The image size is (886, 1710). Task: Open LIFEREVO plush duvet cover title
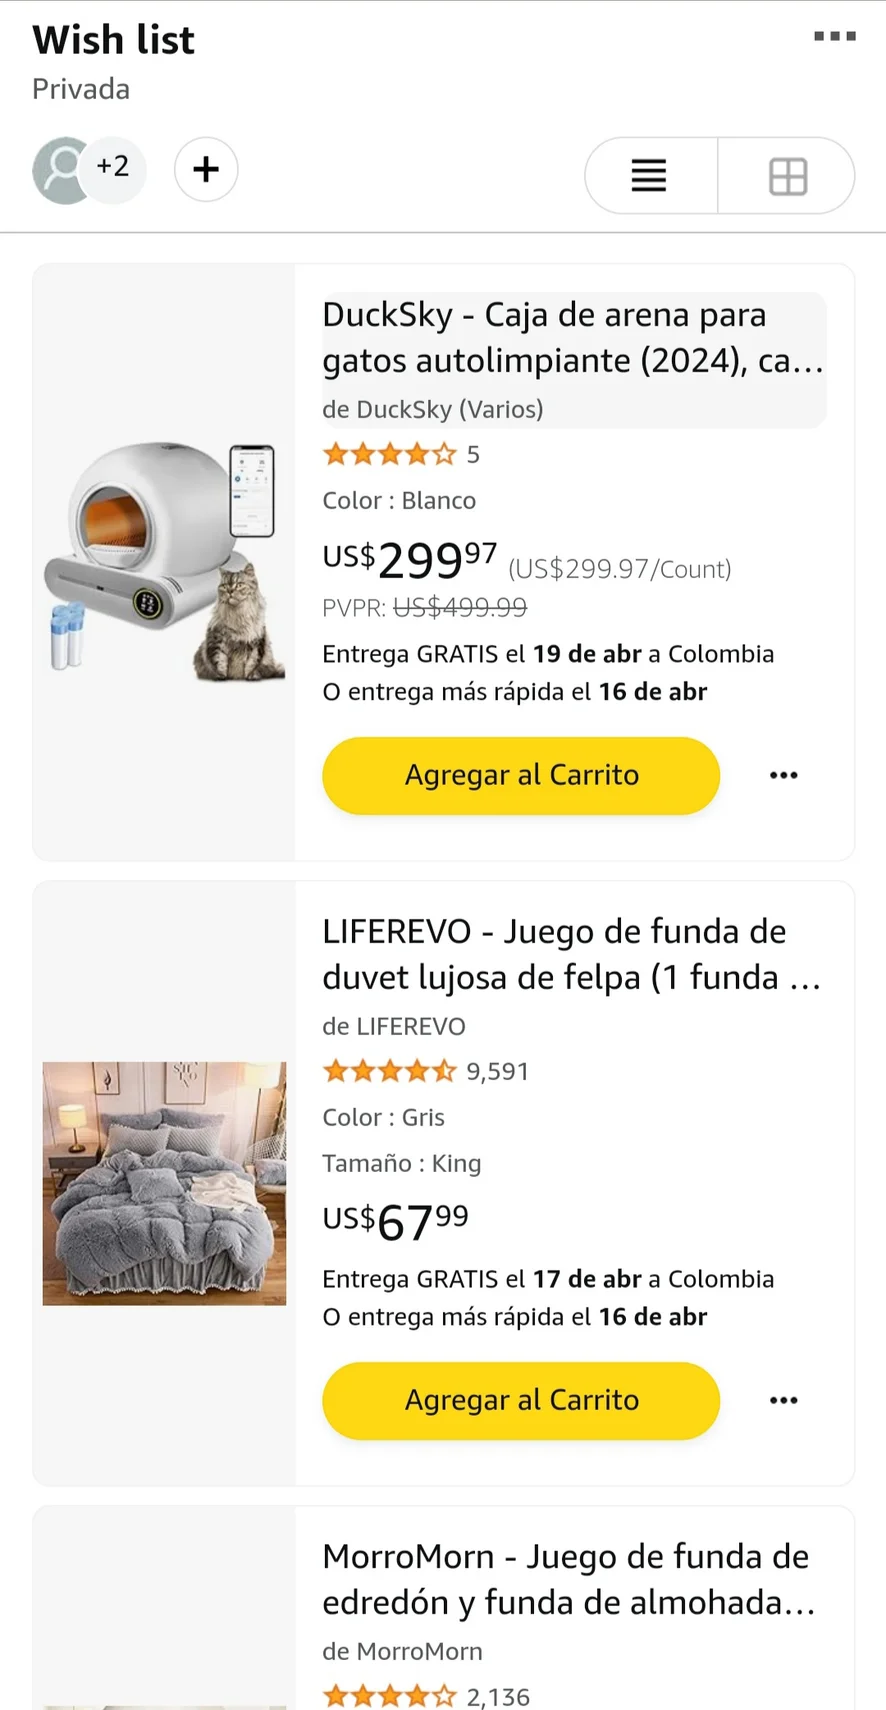(x=572, y=954)
